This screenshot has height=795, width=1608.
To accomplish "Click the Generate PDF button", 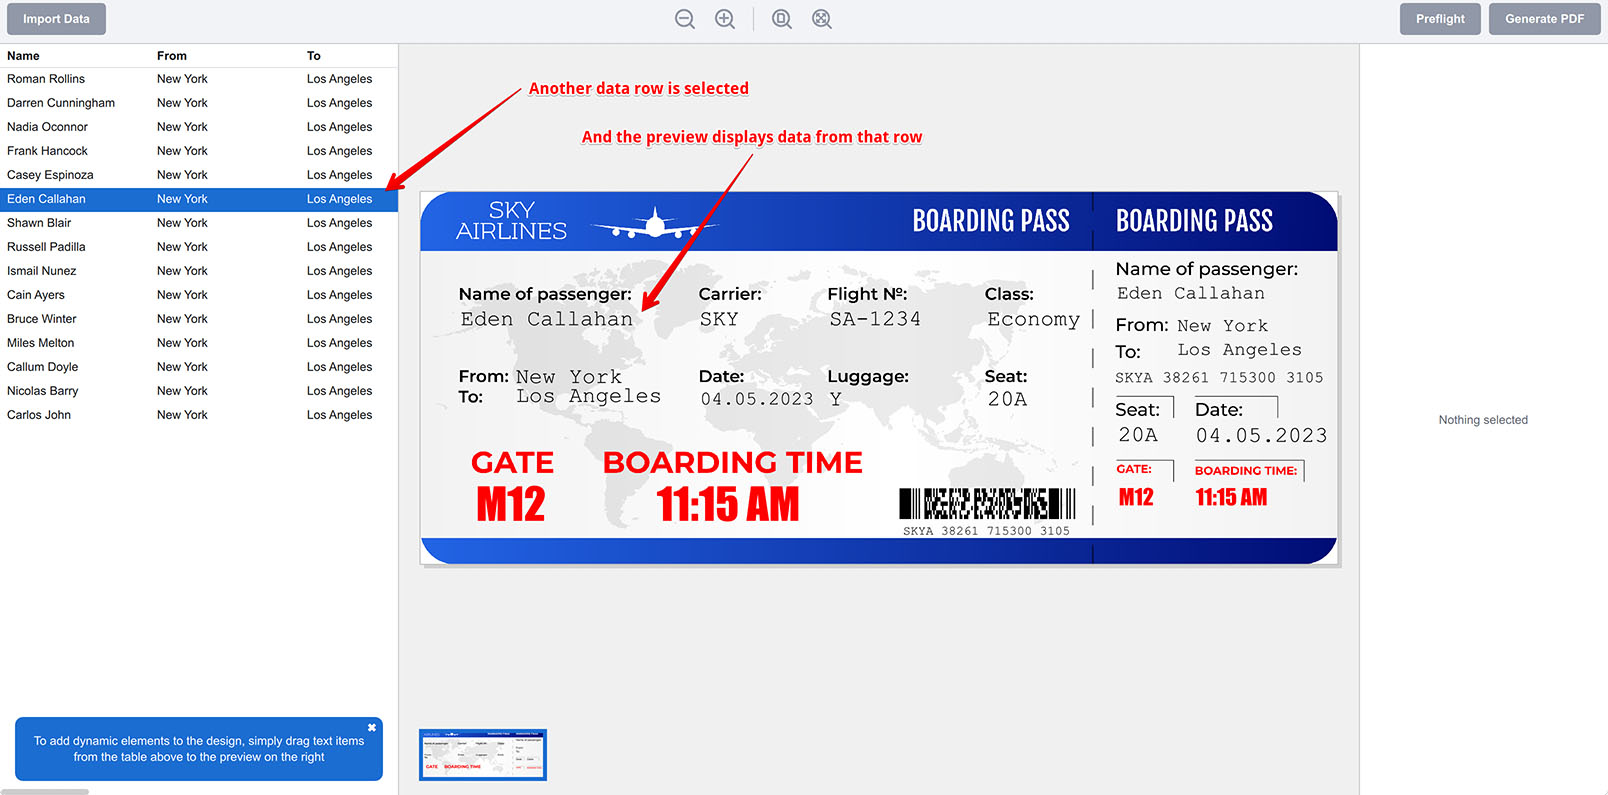I will tap(1544, 19).
